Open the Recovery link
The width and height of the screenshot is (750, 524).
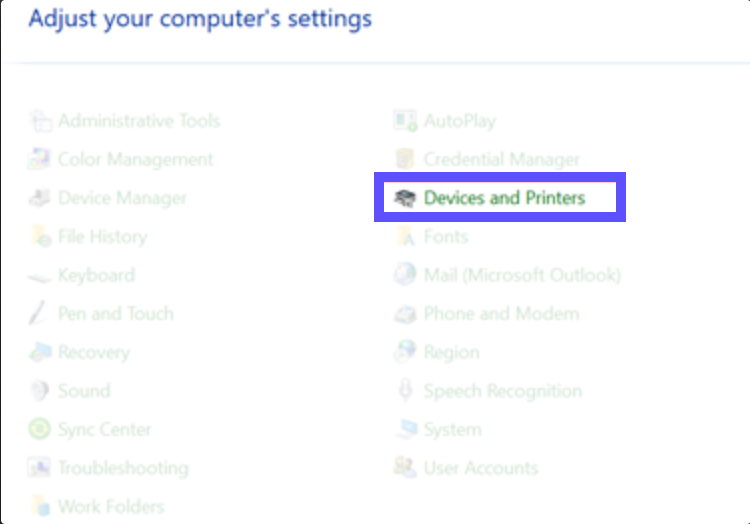[94, 352]
